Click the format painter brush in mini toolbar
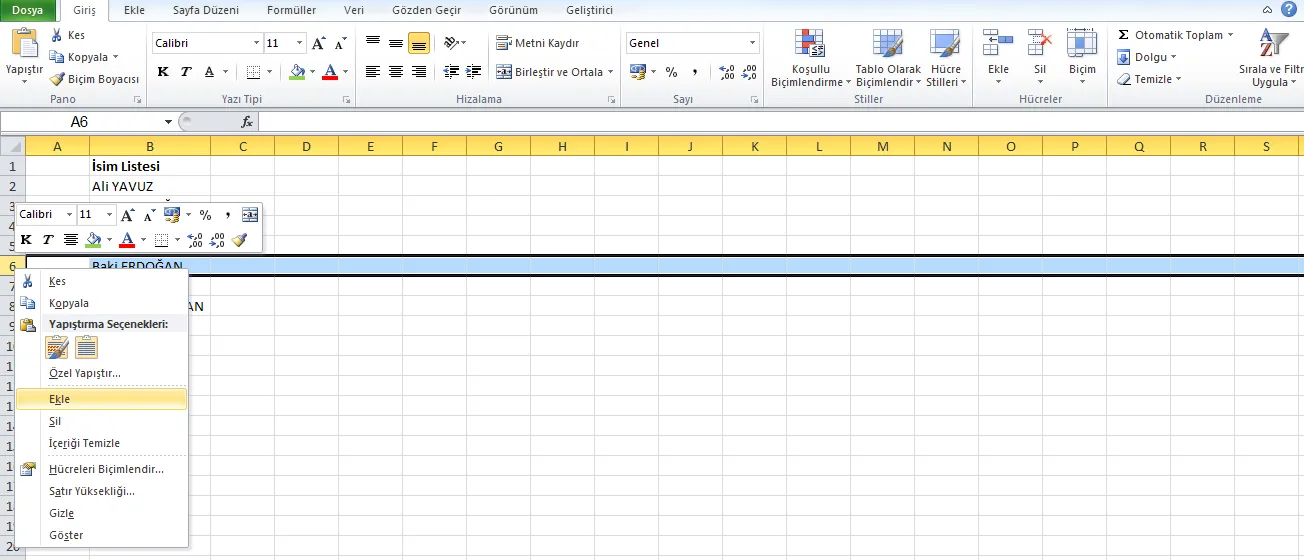This screenshot has height=560, width=1304. [239, 240]
